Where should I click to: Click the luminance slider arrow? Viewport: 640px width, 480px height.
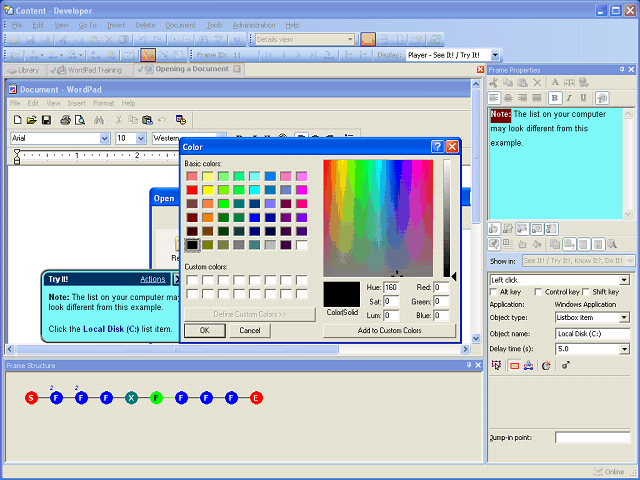point(453,277)
